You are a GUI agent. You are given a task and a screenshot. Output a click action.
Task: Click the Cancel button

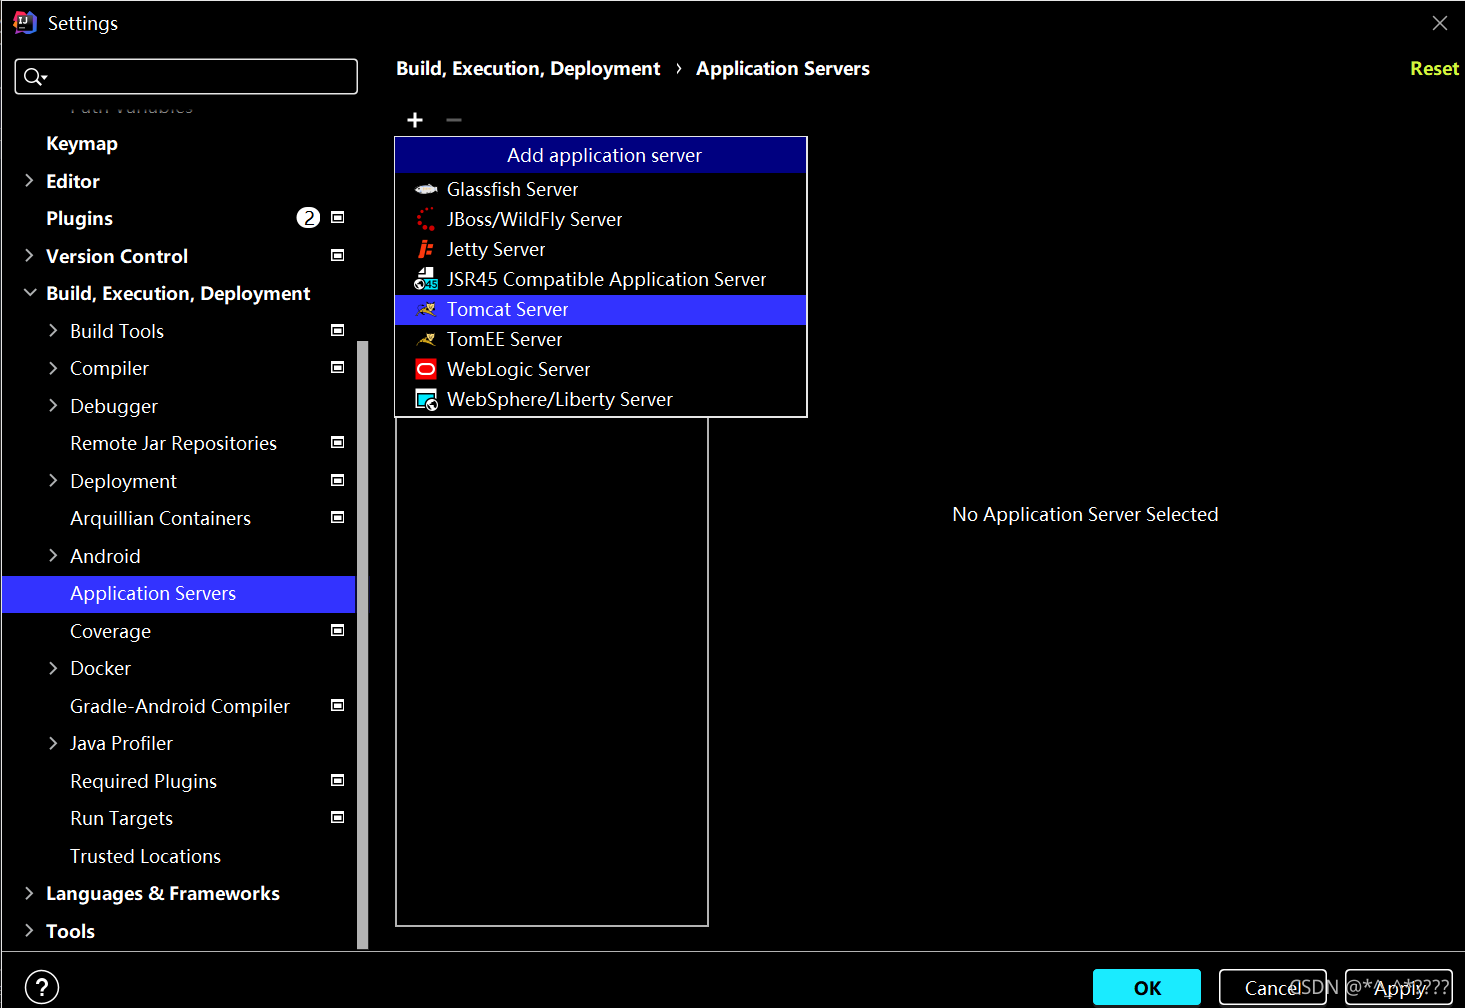coord(1273,988)
